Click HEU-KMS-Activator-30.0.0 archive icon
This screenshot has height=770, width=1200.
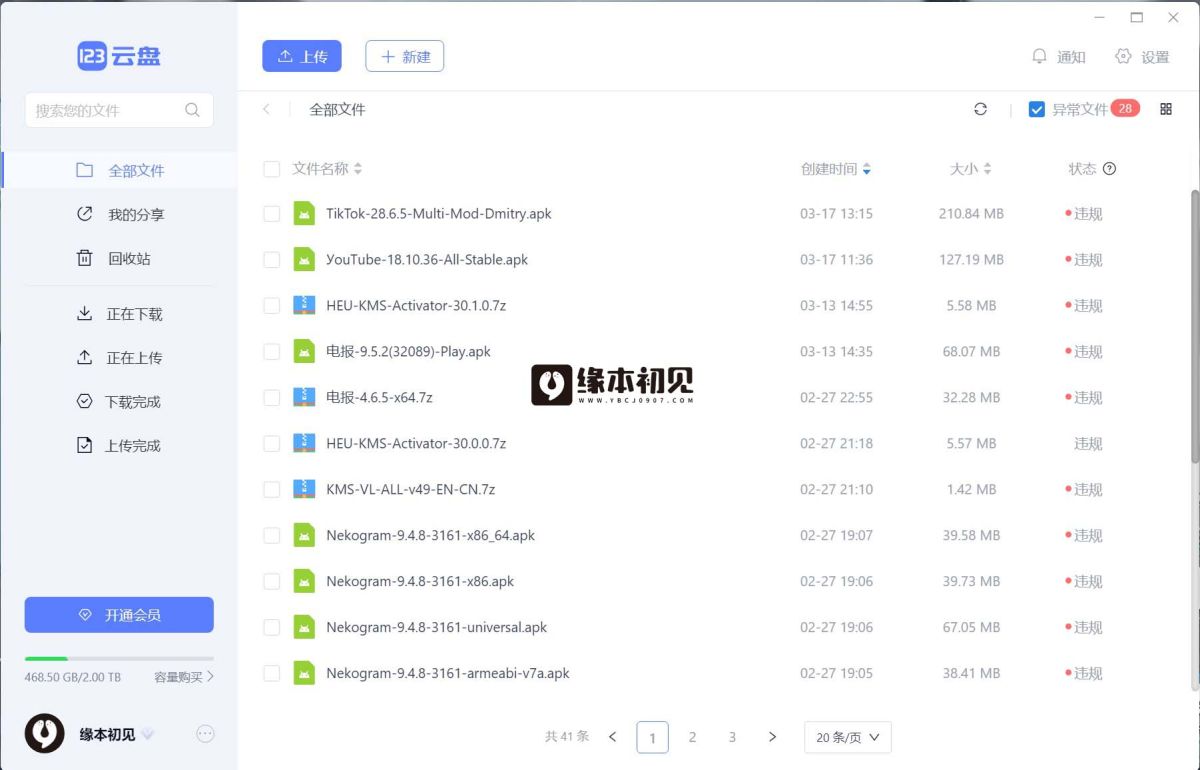304,443
